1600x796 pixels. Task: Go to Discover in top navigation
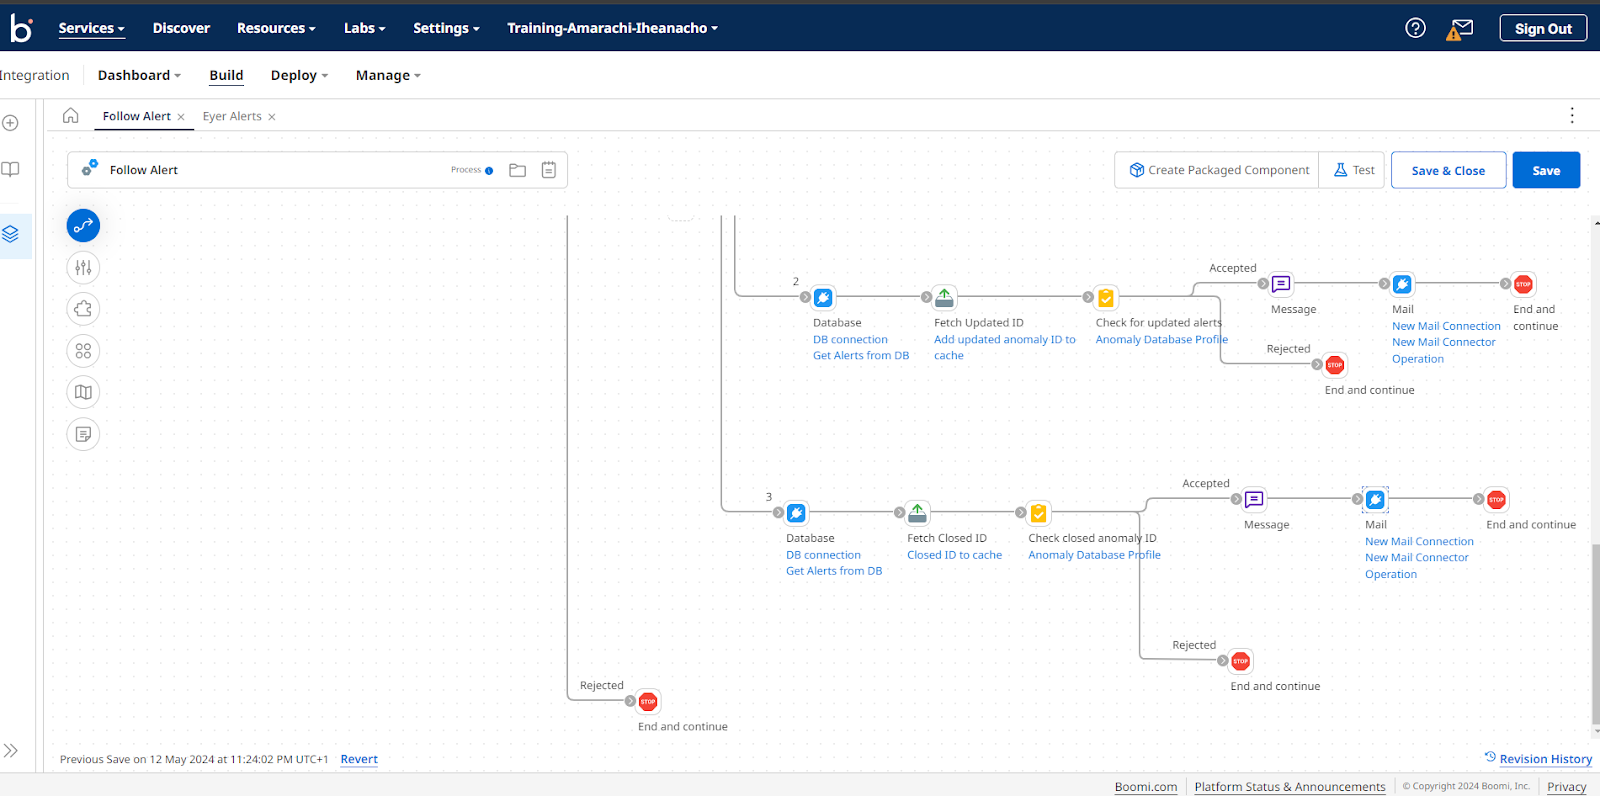181,28
